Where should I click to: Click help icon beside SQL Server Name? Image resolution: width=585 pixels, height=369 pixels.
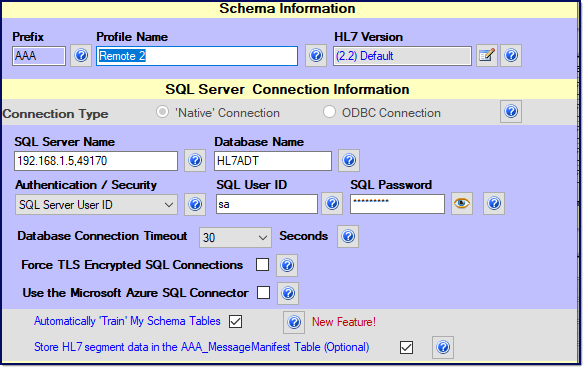(x=195, y=160)
